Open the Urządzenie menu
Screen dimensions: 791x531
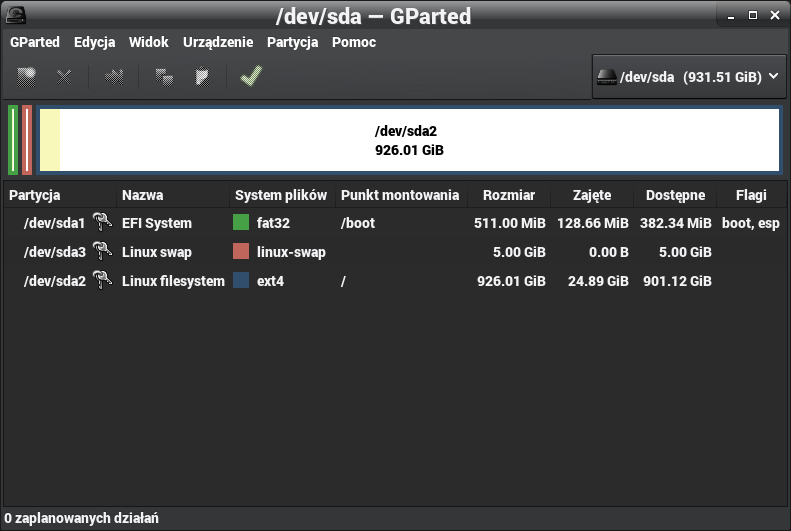coord(218,42)
